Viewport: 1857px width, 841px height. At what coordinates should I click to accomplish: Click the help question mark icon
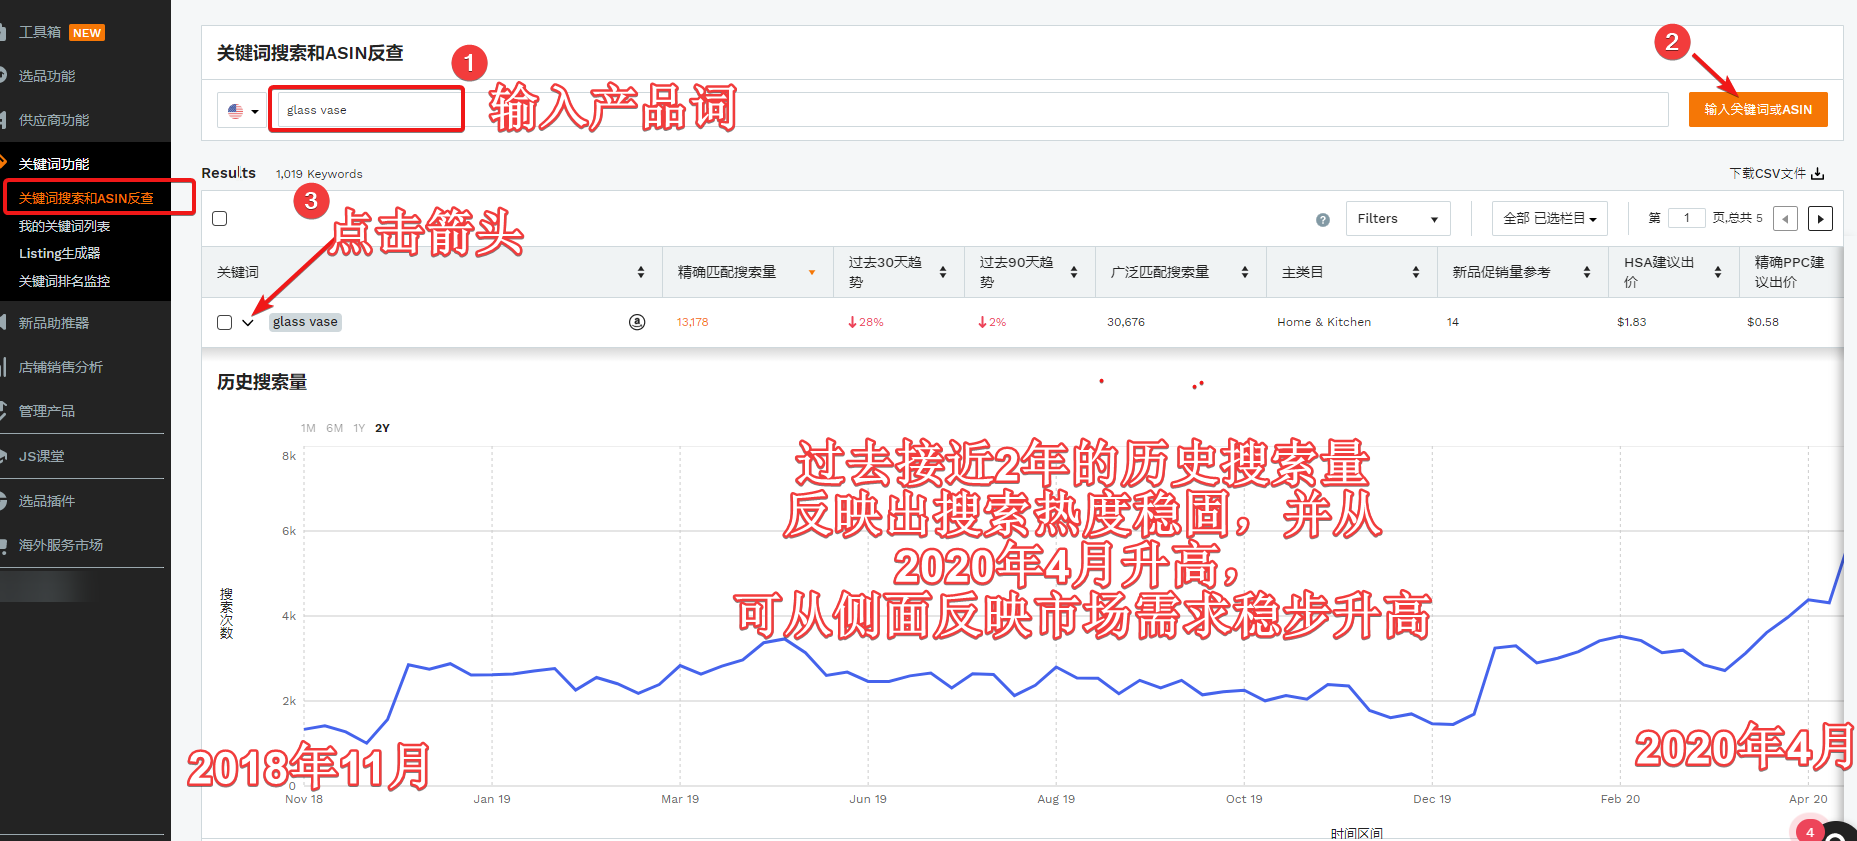(1323, 220)
